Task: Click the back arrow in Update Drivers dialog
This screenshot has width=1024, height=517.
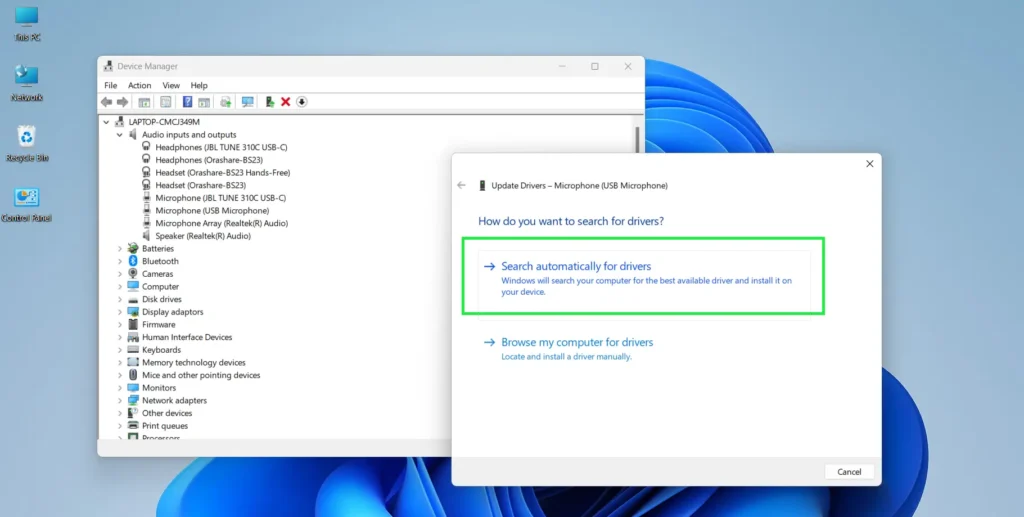Action: (461, 185)
